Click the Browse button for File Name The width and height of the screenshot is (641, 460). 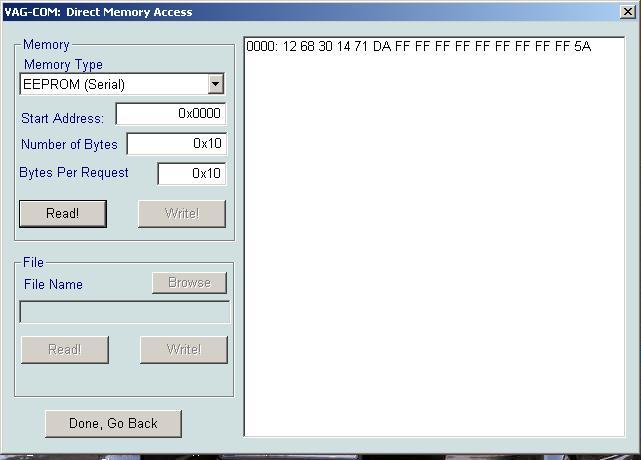pyautogui.click(x=189, y=283)
